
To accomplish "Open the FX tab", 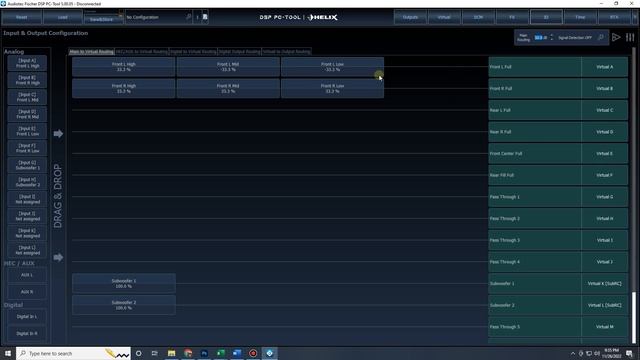I will pyautogui.click(x=512, y=17).
